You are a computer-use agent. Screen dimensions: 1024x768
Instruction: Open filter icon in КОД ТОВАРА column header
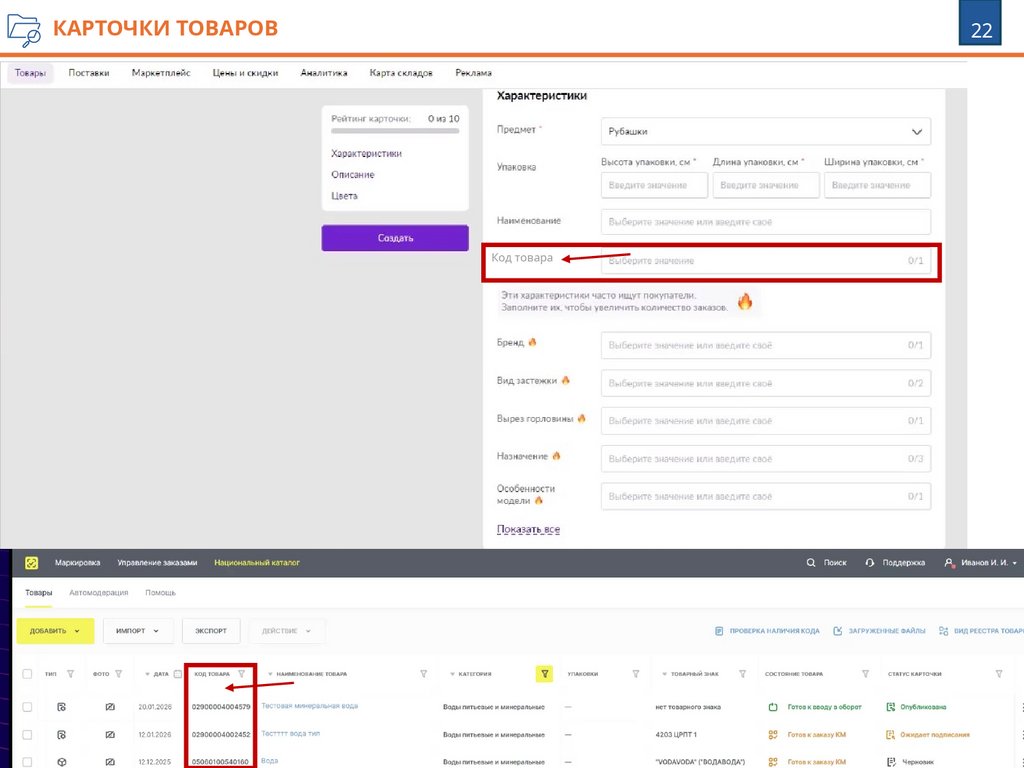[x=241, y=673]
